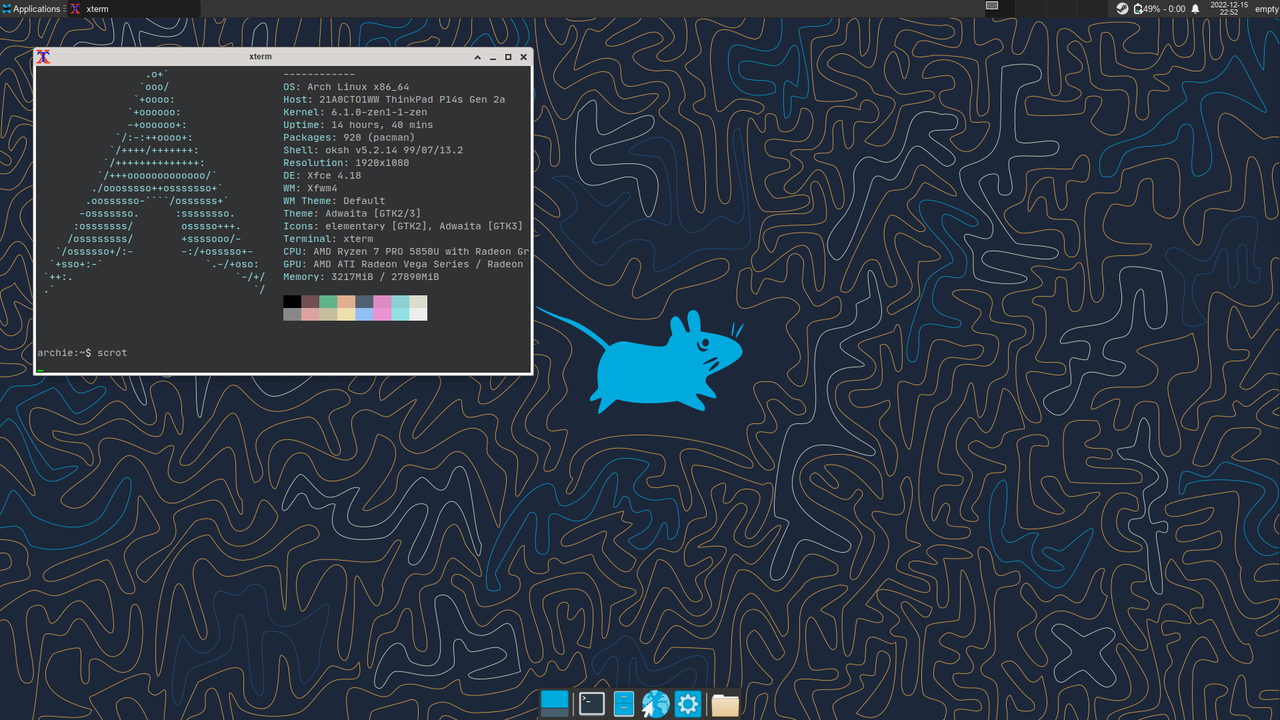The width and height of the screenshot is (1280, 720).
Task: Open the Steam tray icon
Action: coord(1123,9)
